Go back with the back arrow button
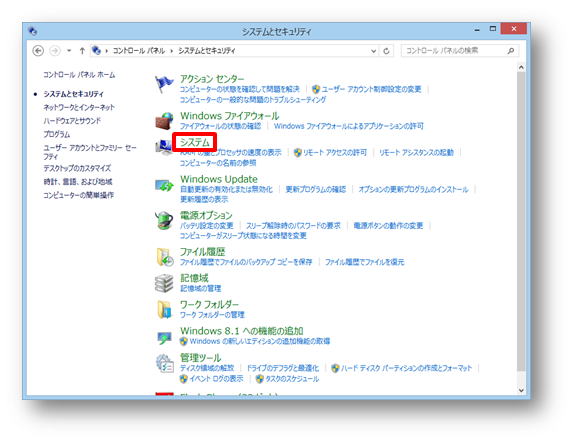This screenshot has width=573, height=442. 38,50
